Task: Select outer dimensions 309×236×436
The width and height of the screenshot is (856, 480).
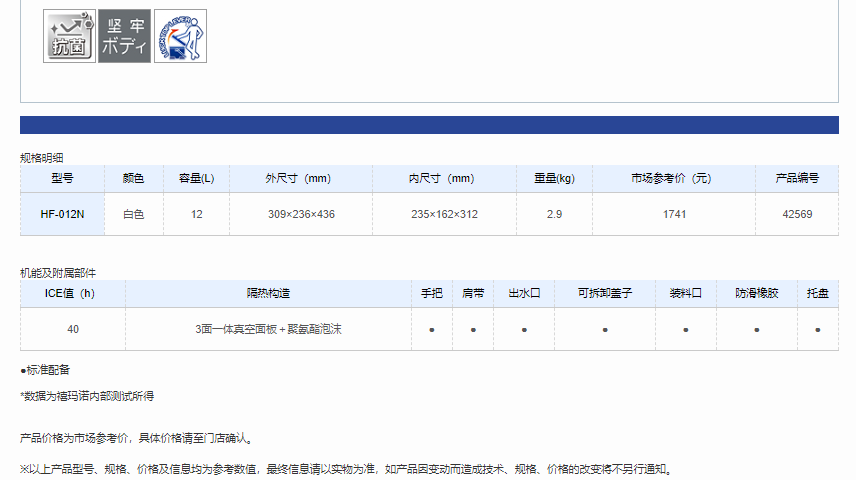Action: tap(301, 214)
